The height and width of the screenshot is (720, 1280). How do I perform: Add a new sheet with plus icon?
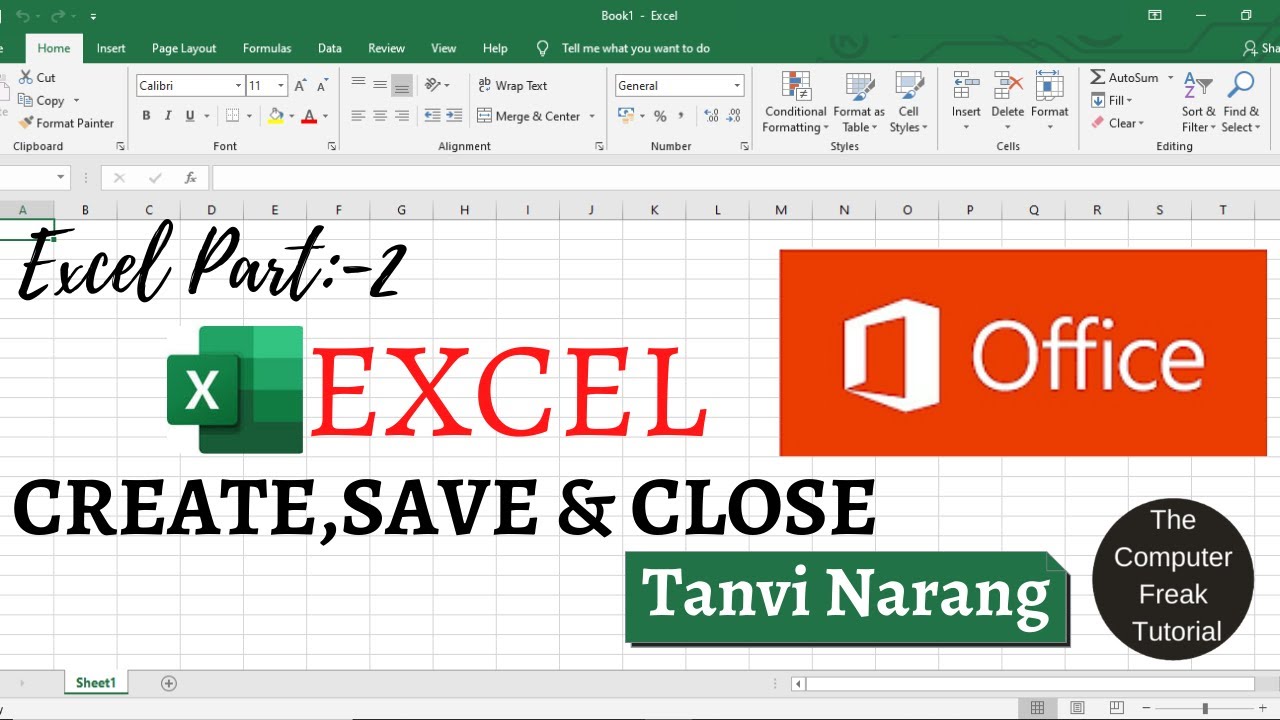[x=169, y=683]
